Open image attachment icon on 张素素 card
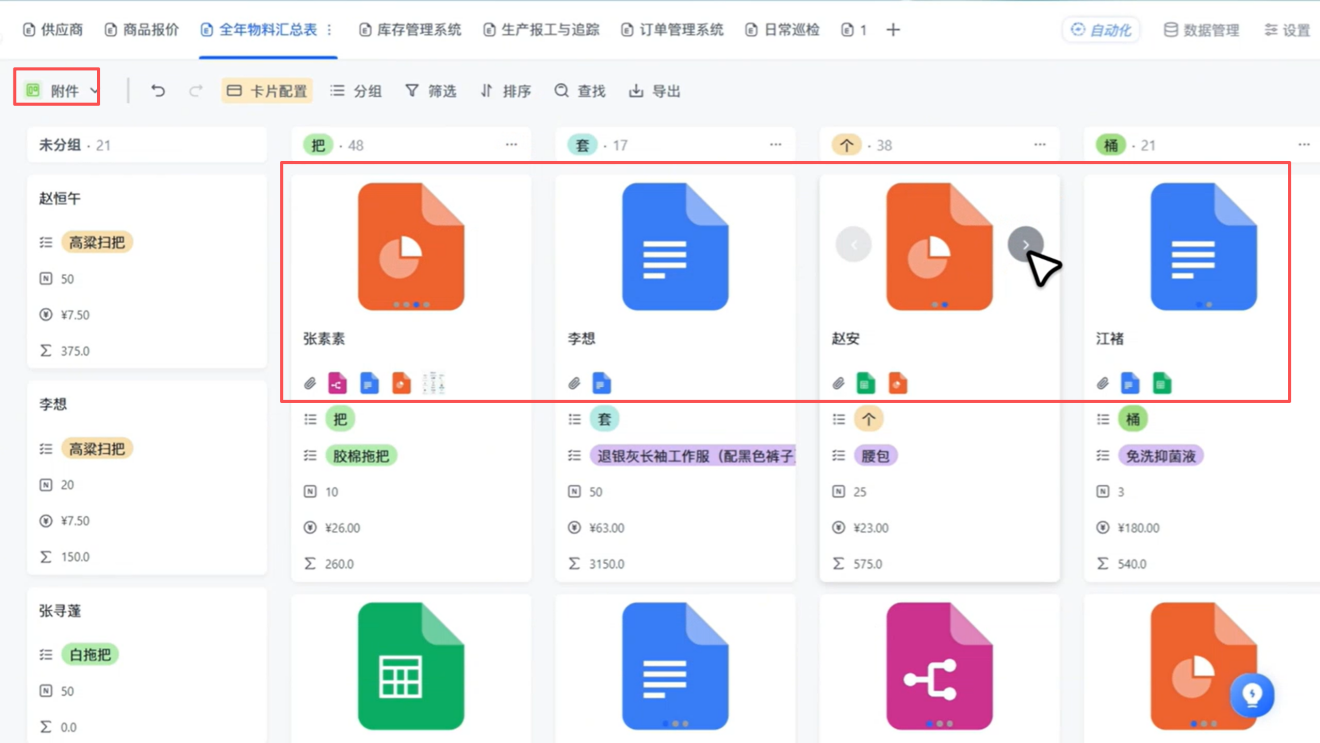Image resolution: width=1320 pixels, height=743 pixels. click(433, 383)
